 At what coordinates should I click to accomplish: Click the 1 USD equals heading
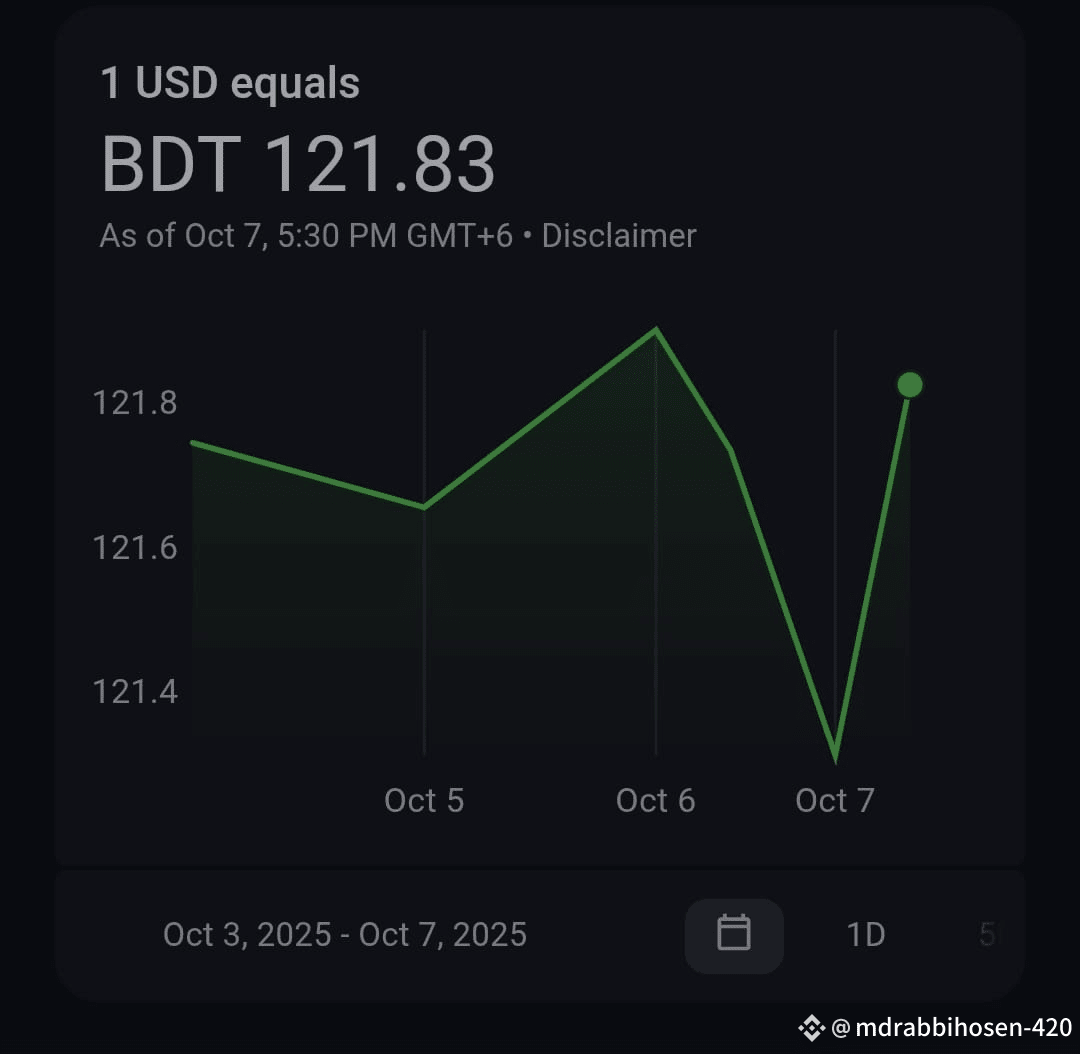(x=230, y=83)
